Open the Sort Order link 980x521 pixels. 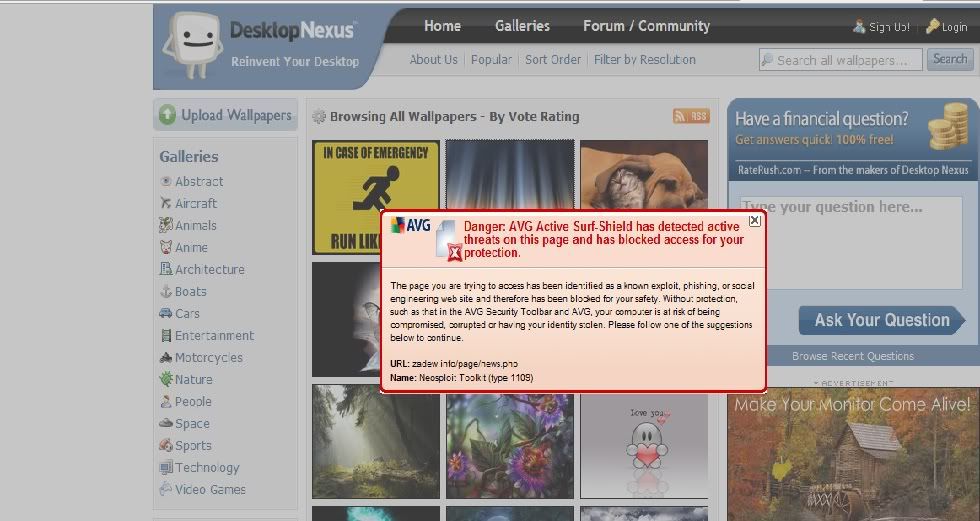click(553, 60)
